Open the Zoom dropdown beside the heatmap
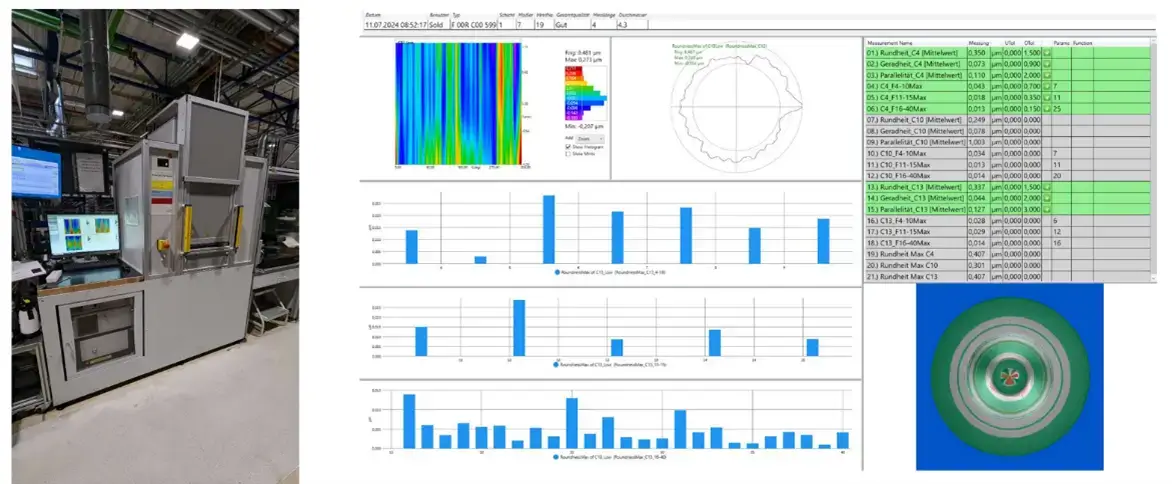The height and width of the screenshot is (484, 1172). pyautogui.click(x=590, y=140)
